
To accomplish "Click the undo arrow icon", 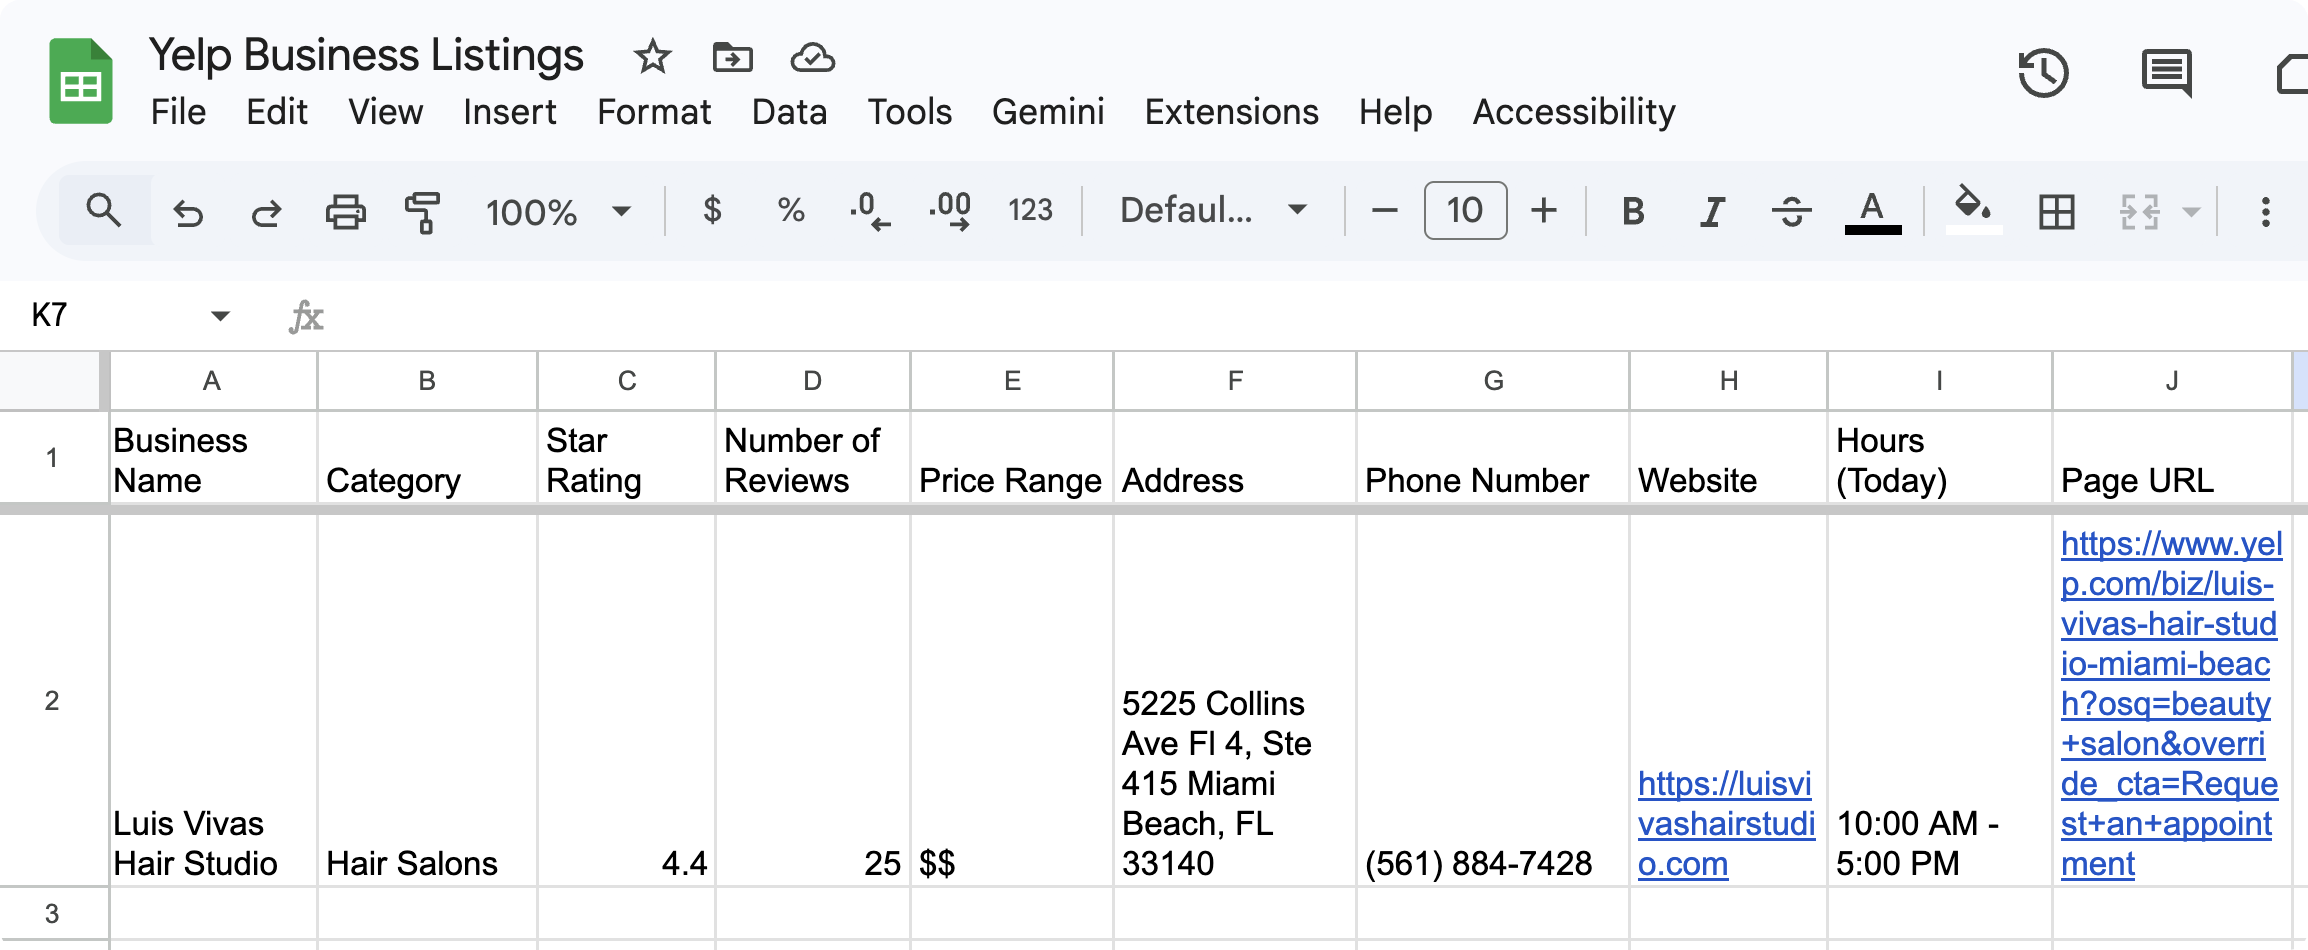I will 188,212.
